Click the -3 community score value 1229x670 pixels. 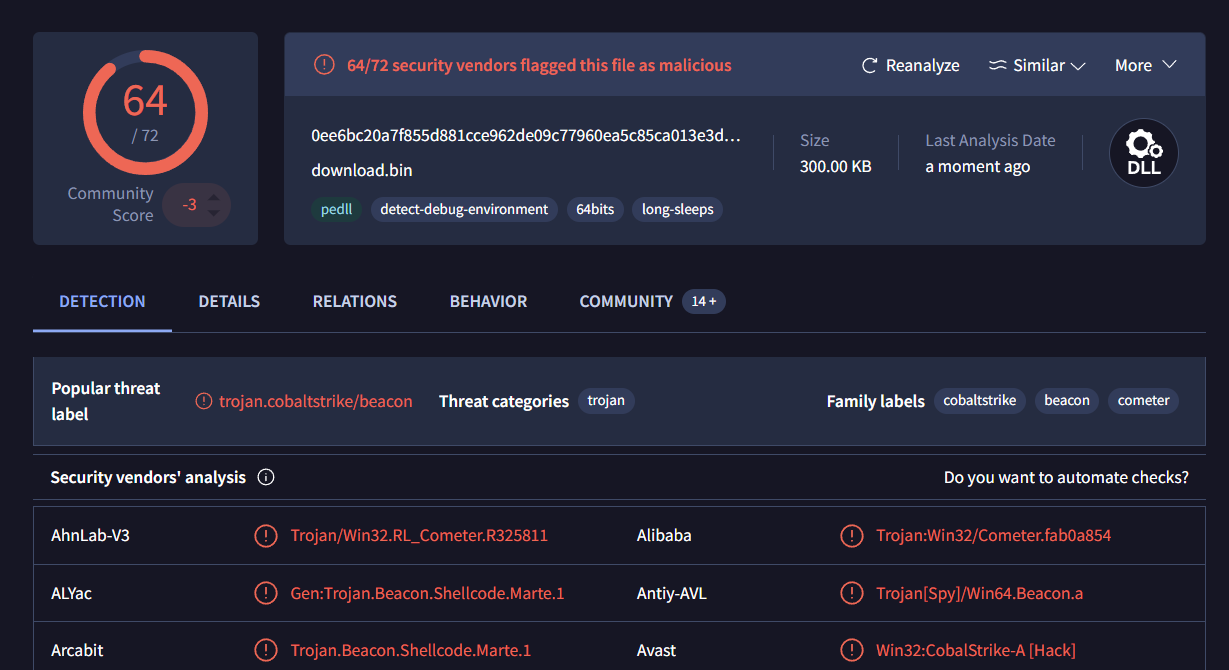pos(189,205)
